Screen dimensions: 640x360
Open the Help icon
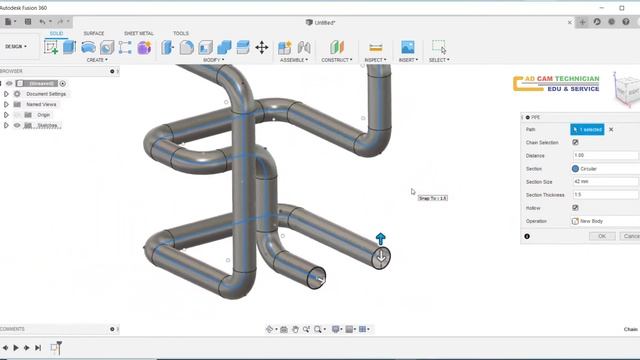pyautogui.click(x=626, y=22)
